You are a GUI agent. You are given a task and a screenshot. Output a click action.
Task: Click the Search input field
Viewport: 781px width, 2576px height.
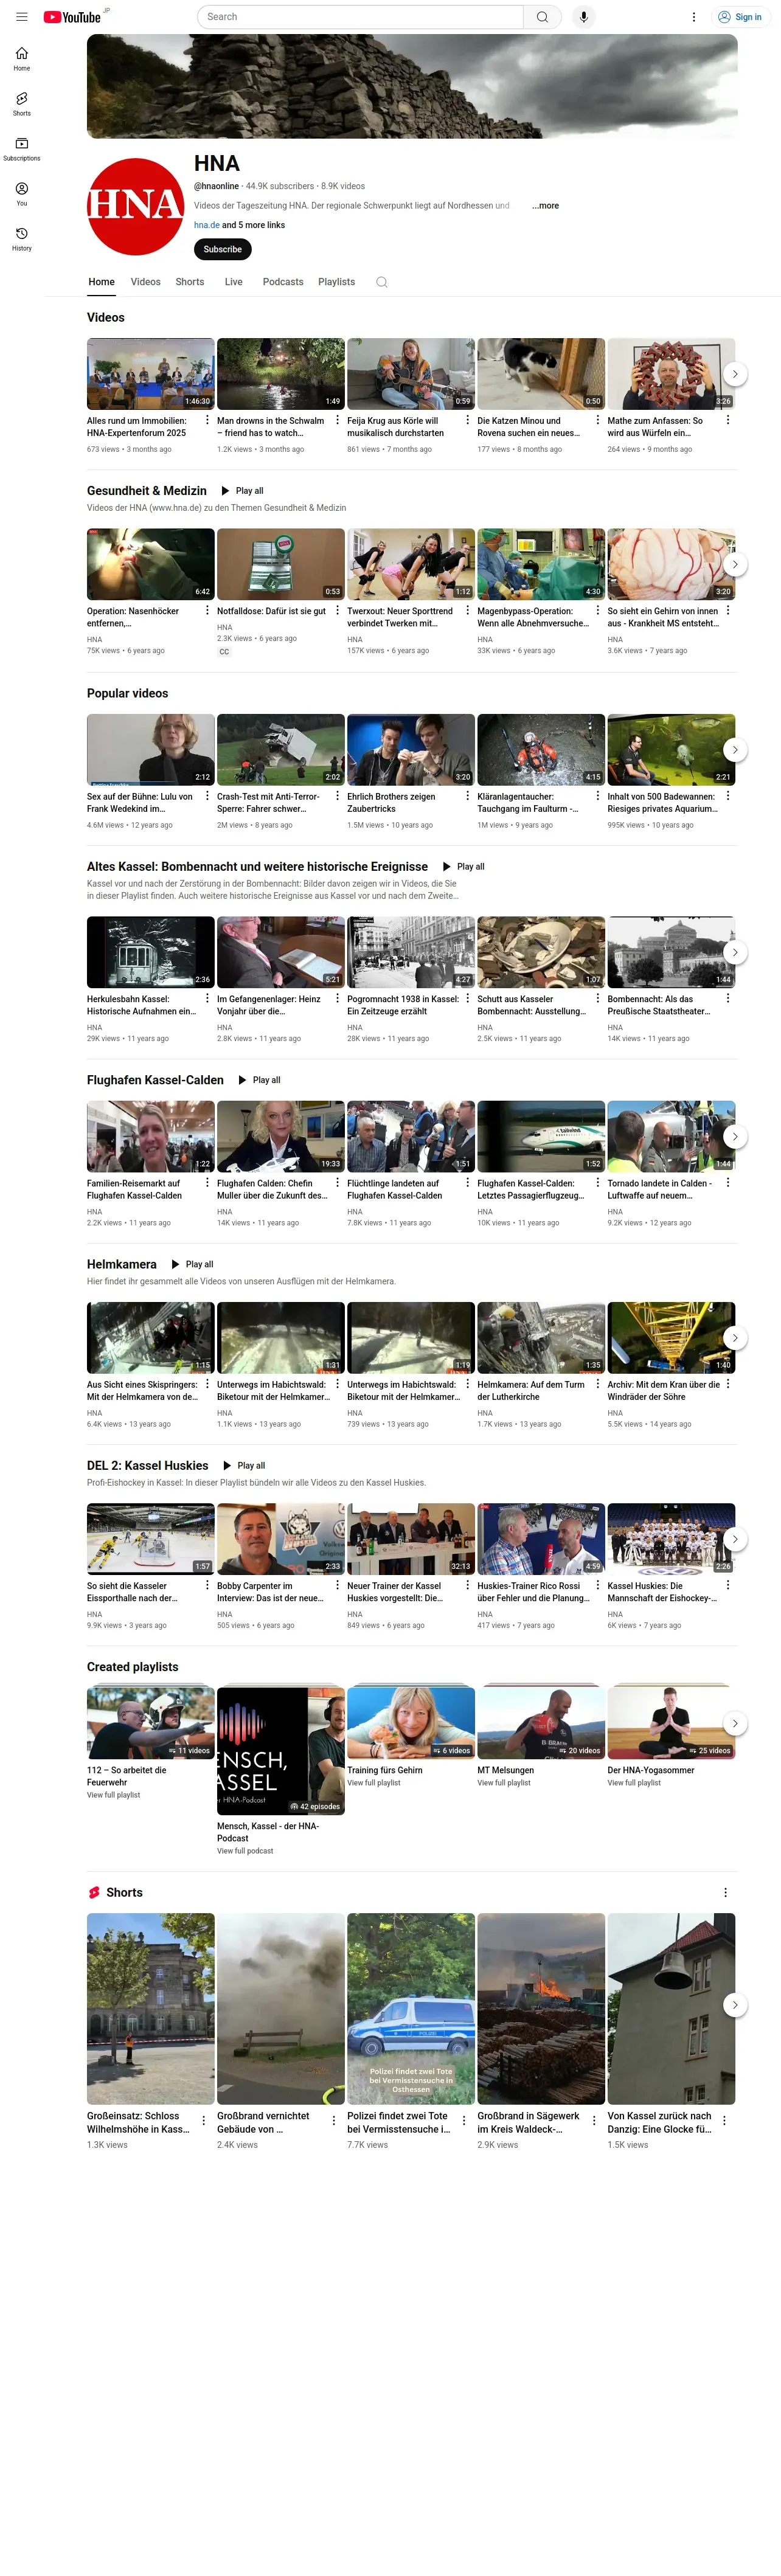click(360, 17)
